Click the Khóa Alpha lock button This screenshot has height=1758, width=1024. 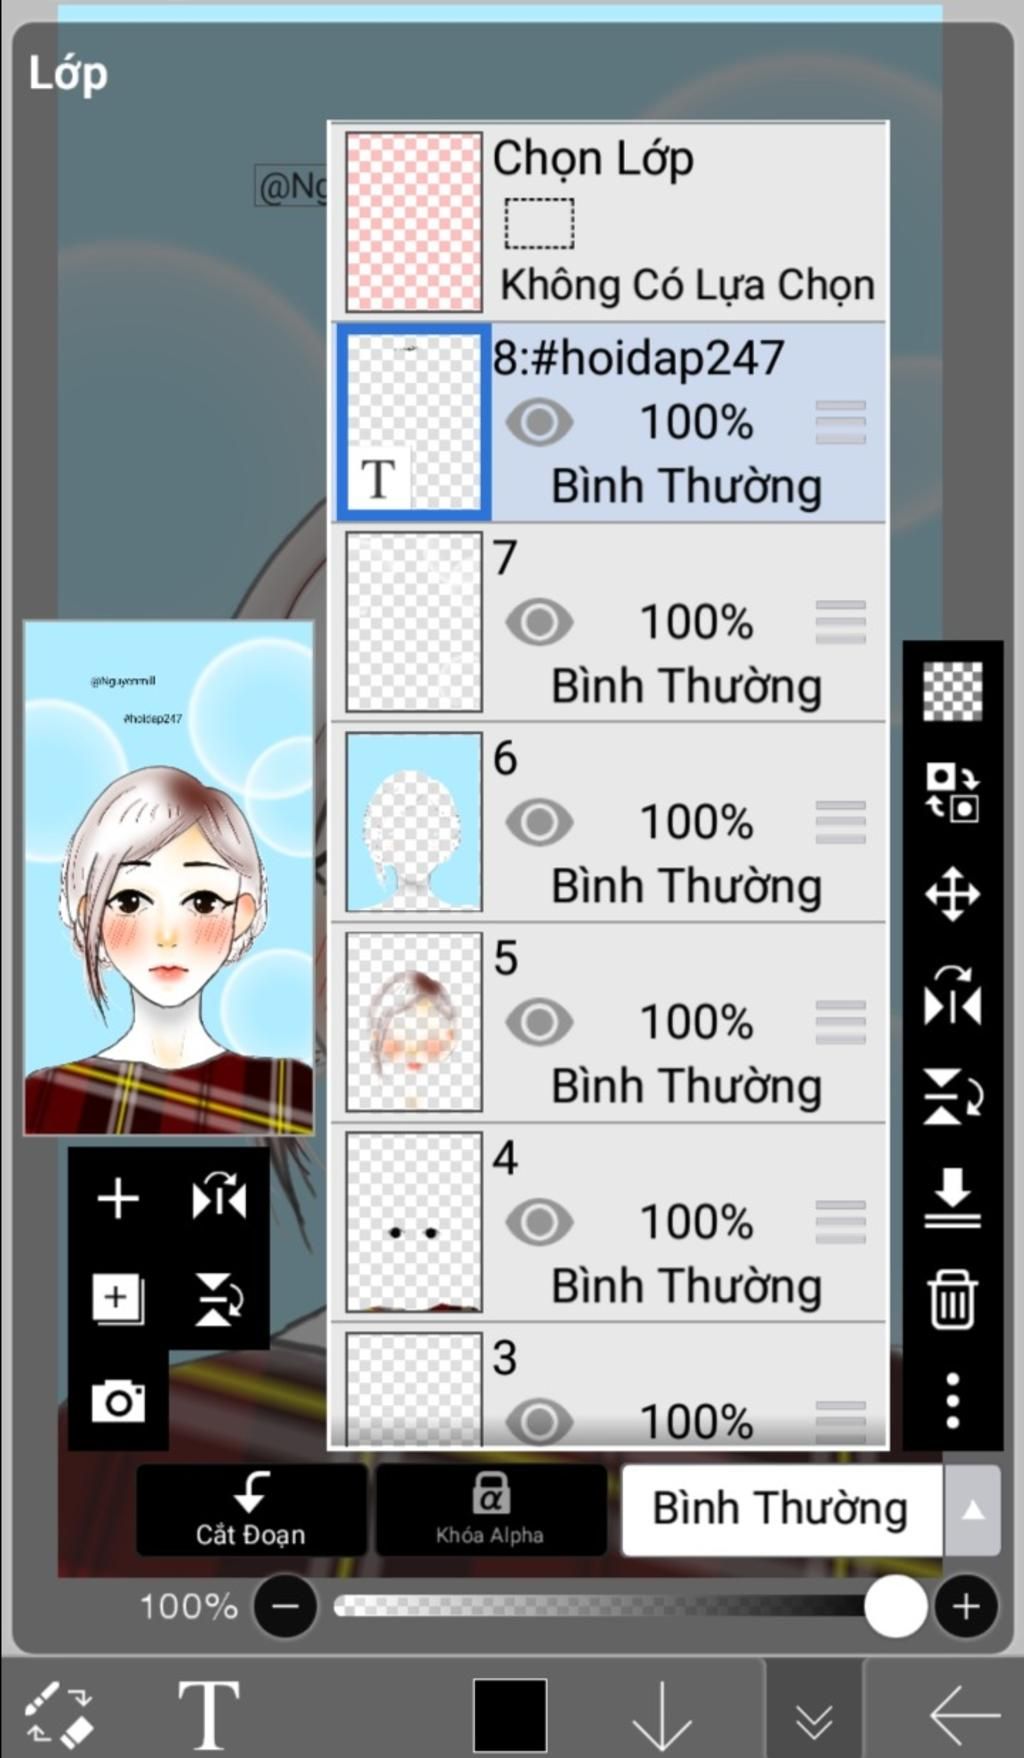click(x=490, y=1510)
